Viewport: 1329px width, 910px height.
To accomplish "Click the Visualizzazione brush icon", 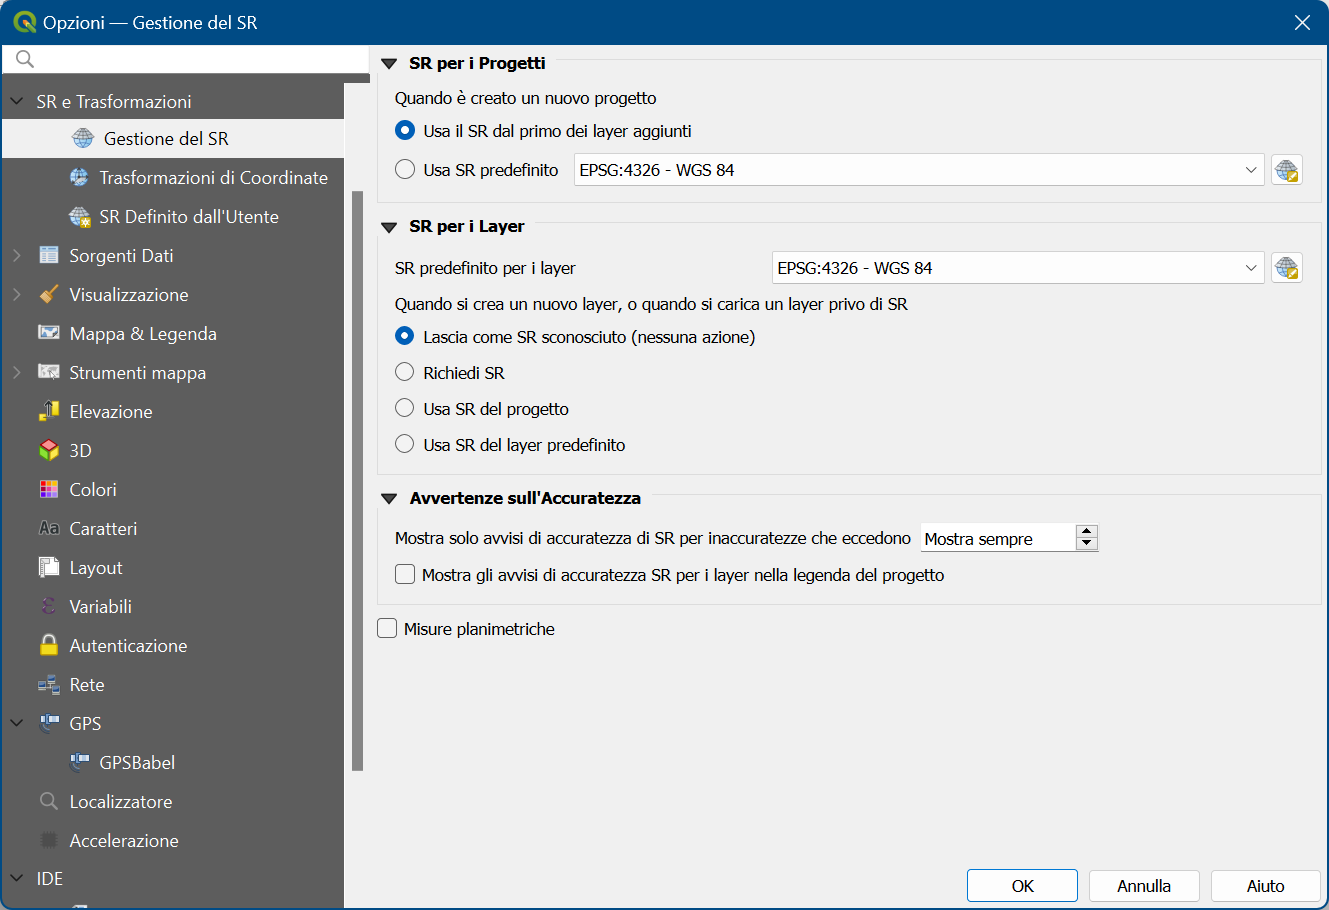I will click(x=49, y=294).
